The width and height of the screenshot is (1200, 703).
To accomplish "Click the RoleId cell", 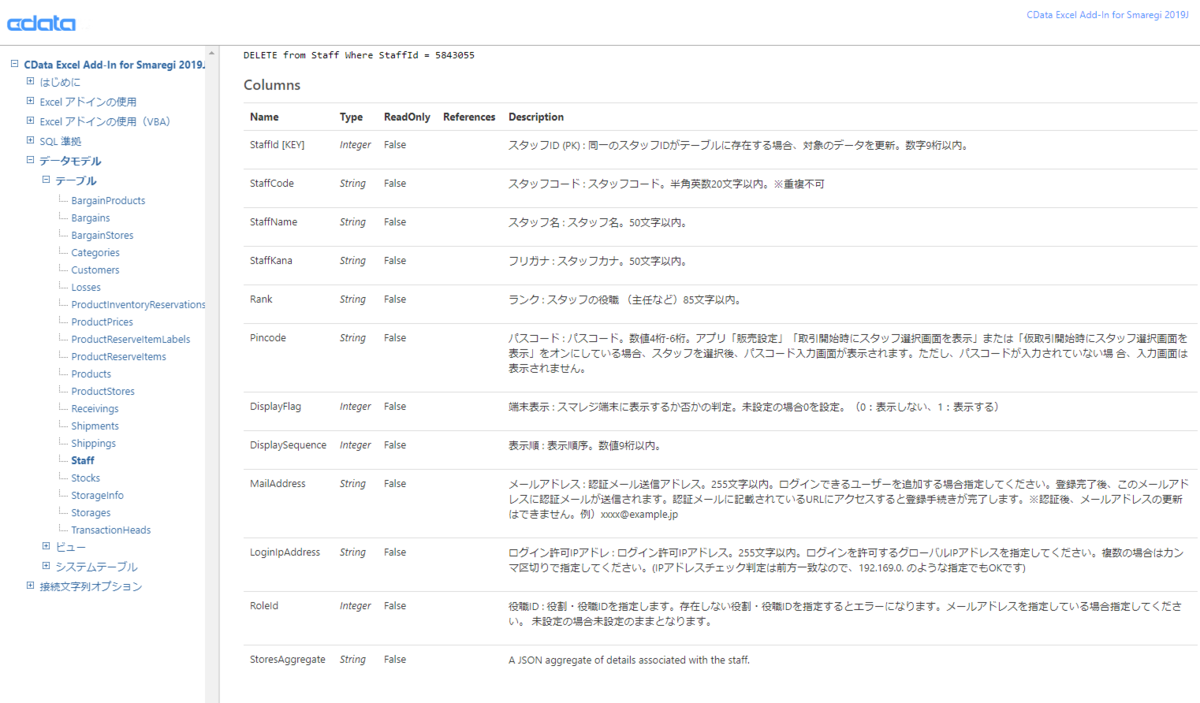I will [264, 606].
